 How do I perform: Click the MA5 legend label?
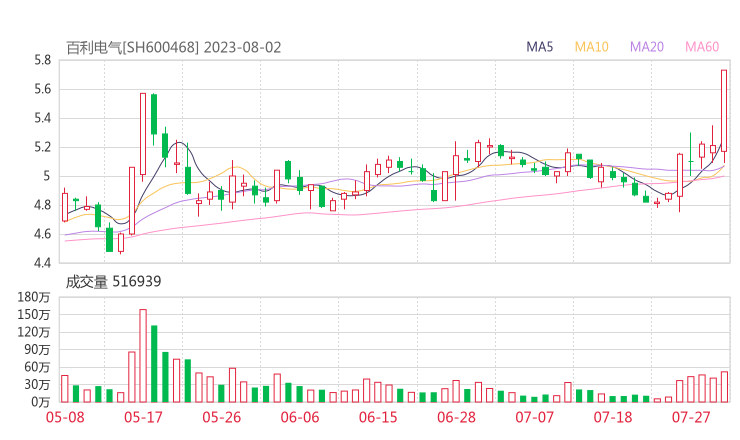click(539, 47)
